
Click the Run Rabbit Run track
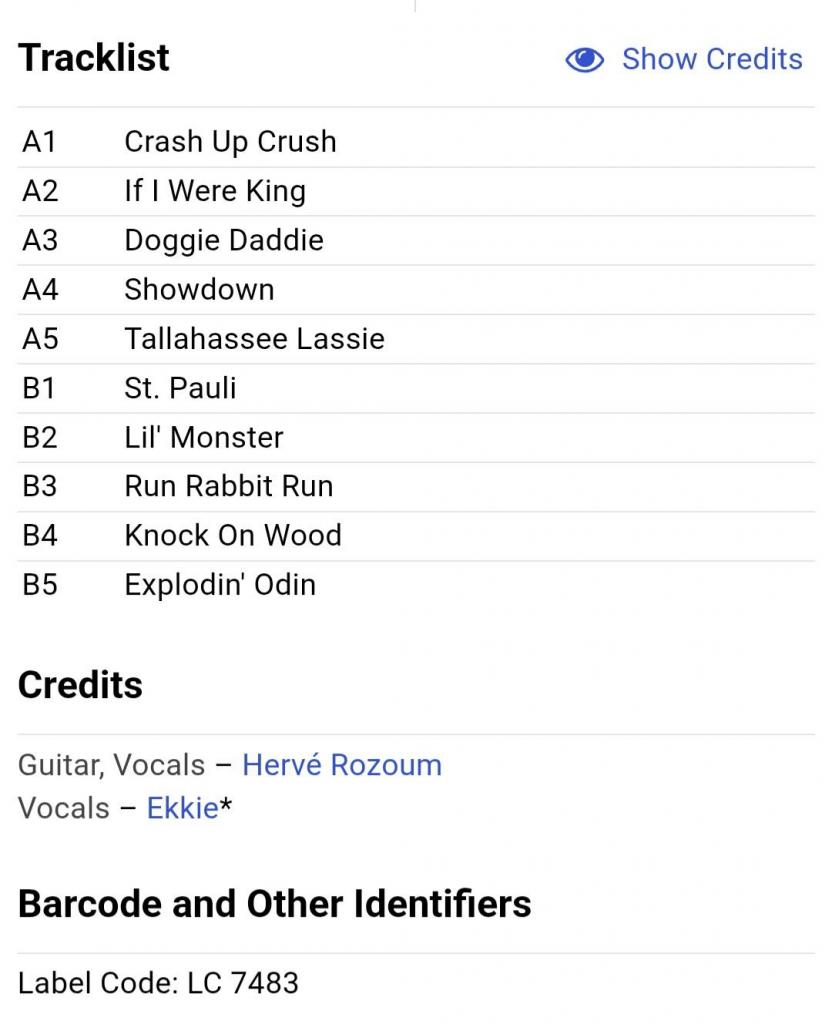click(x=229, y=486)
